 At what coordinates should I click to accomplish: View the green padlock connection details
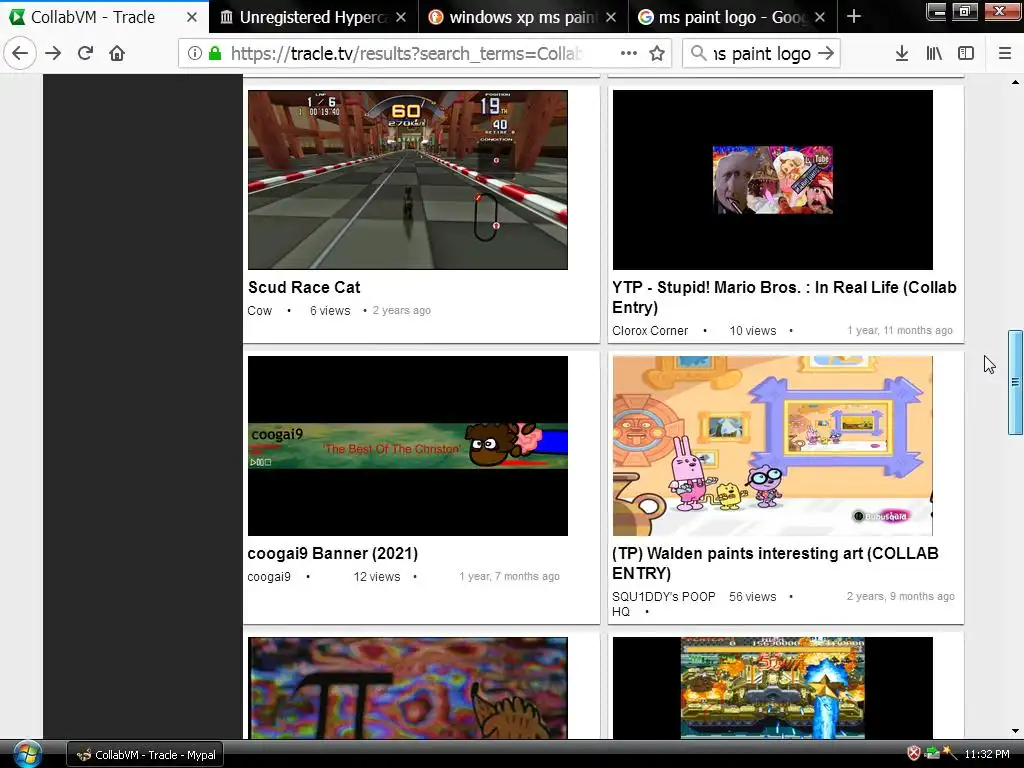click(x=214, y=54)
